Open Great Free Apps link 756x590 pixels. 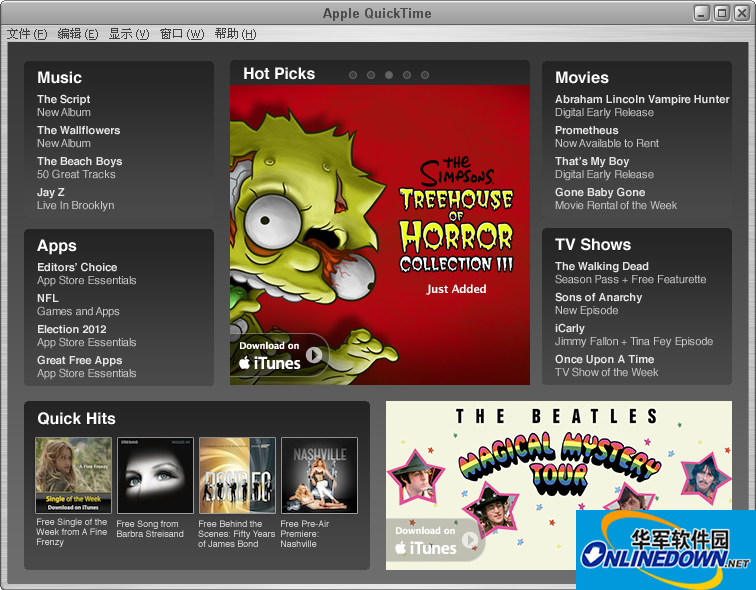point(87,367)
